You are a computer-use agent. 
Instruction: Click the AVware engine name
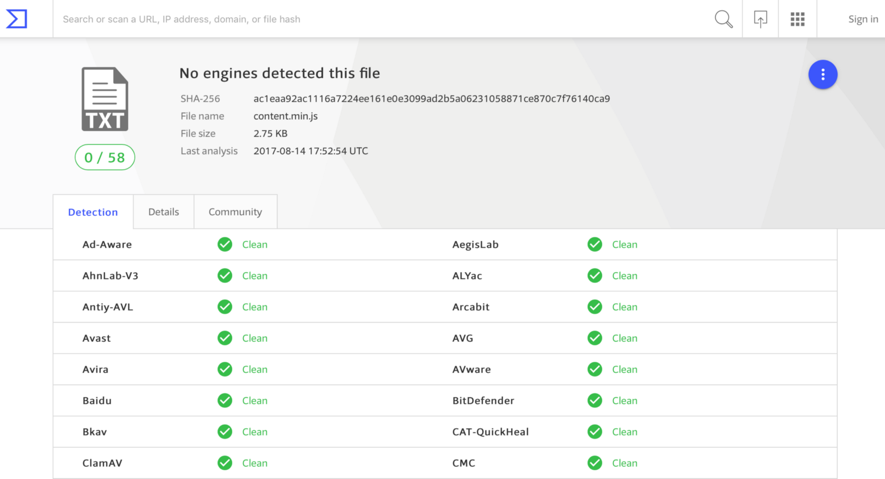(471, 369)
